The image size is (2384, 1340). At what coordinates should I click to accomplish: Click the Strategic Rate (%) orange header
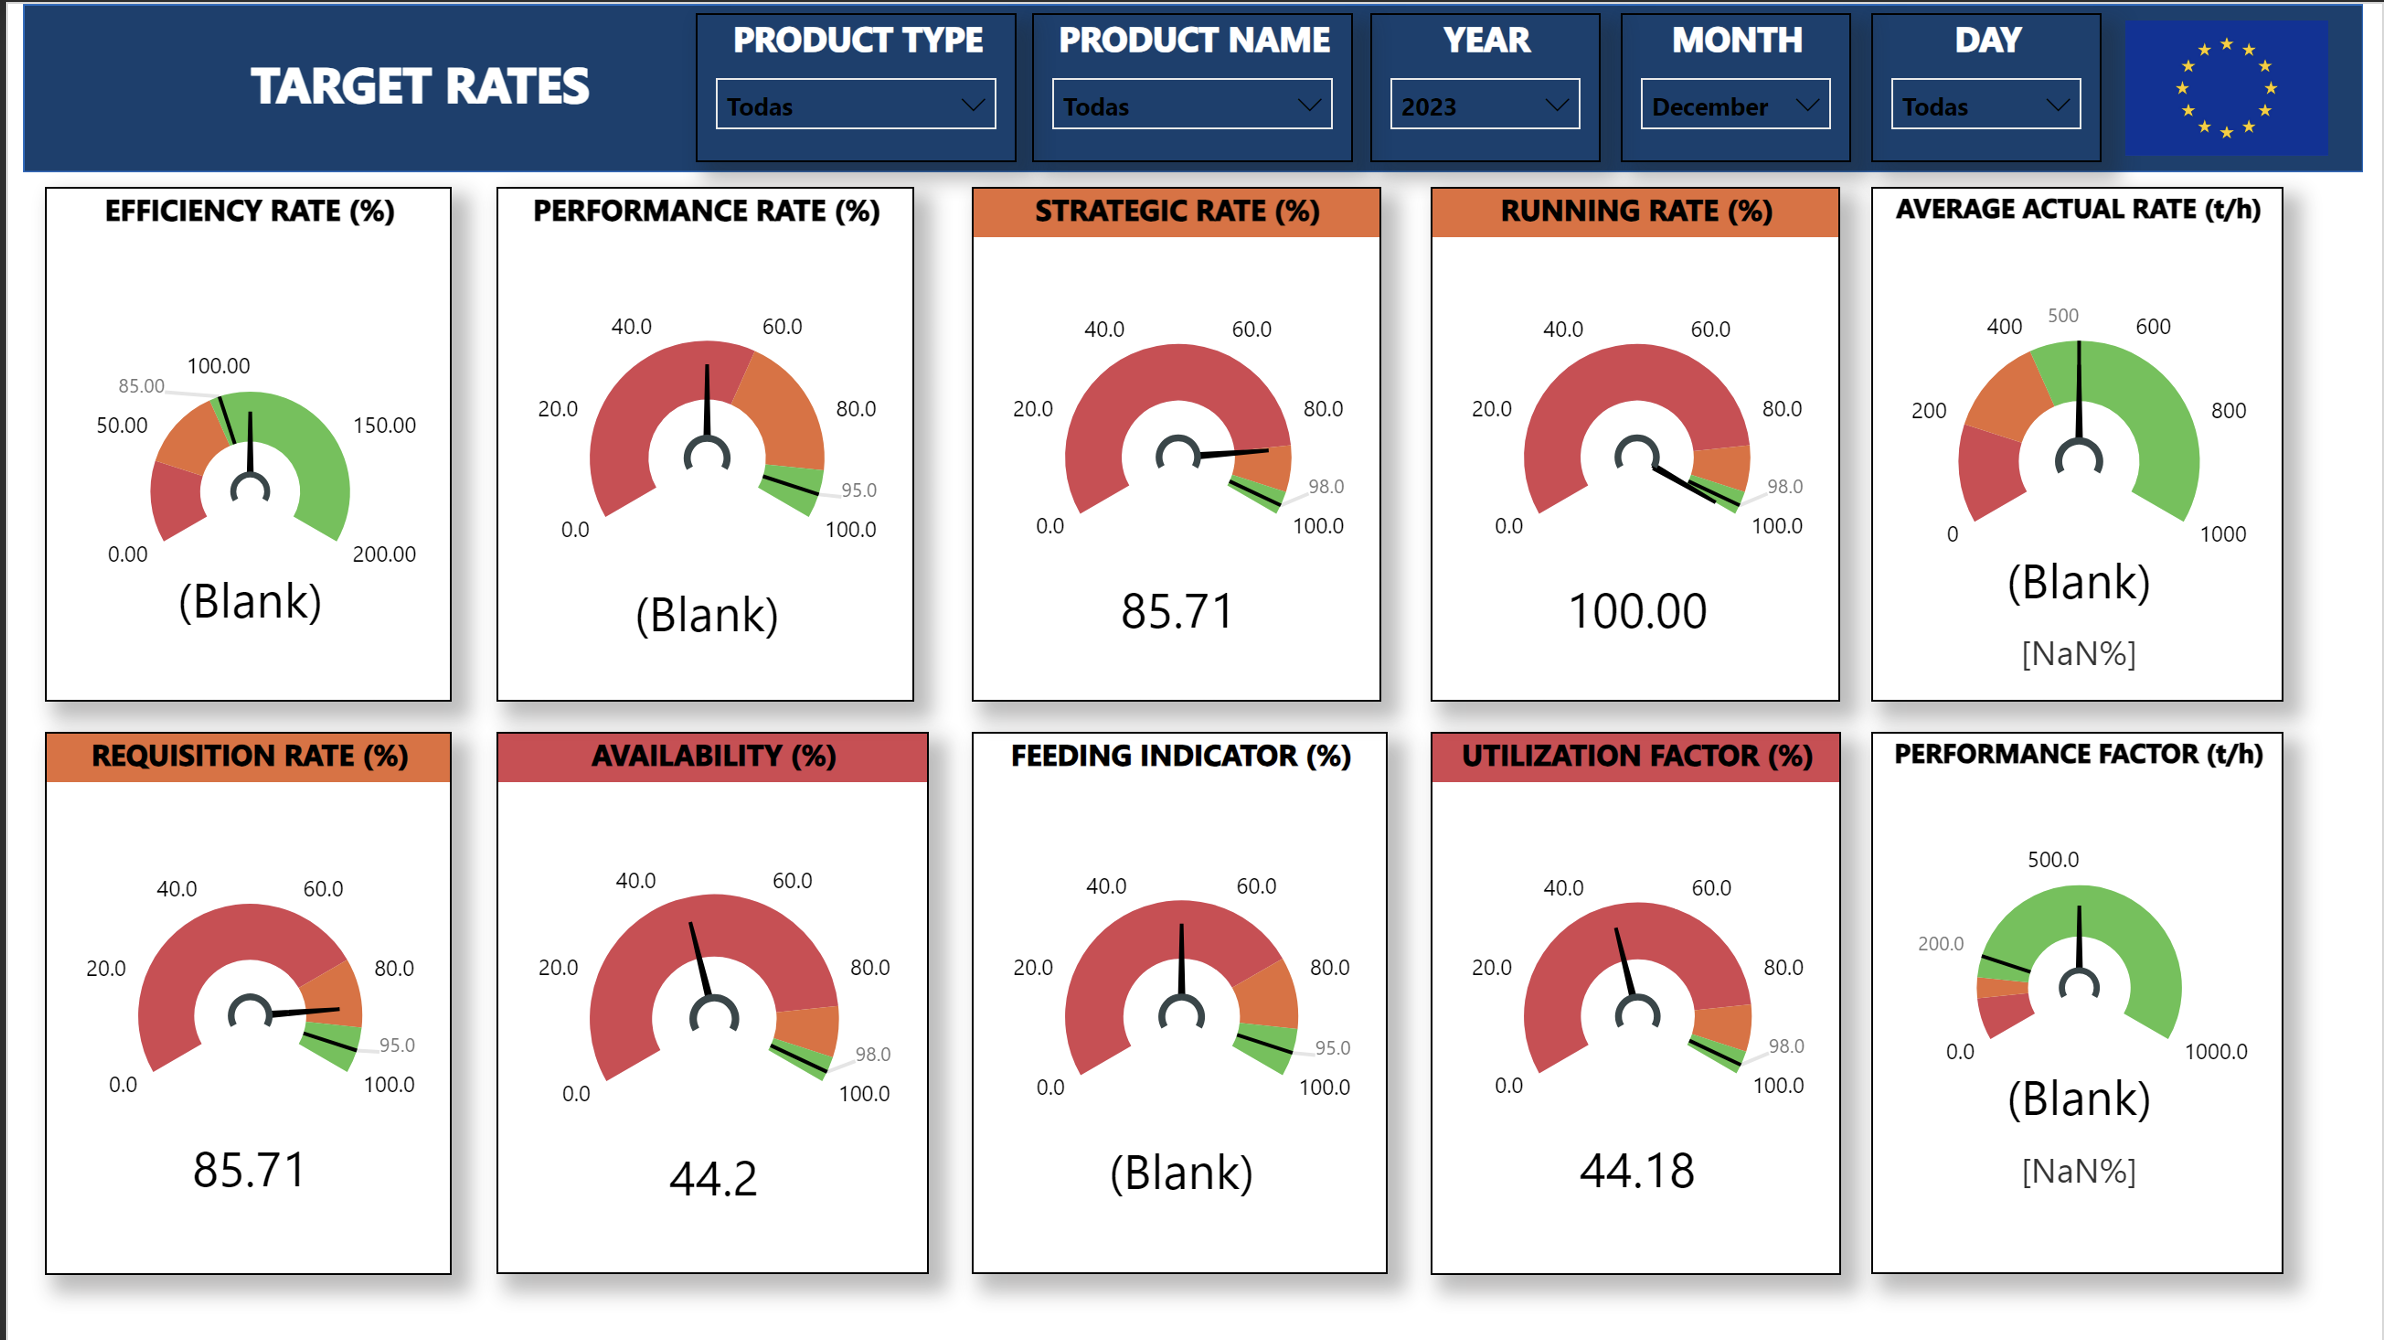pyautogui.click(x=1176, y=212)
